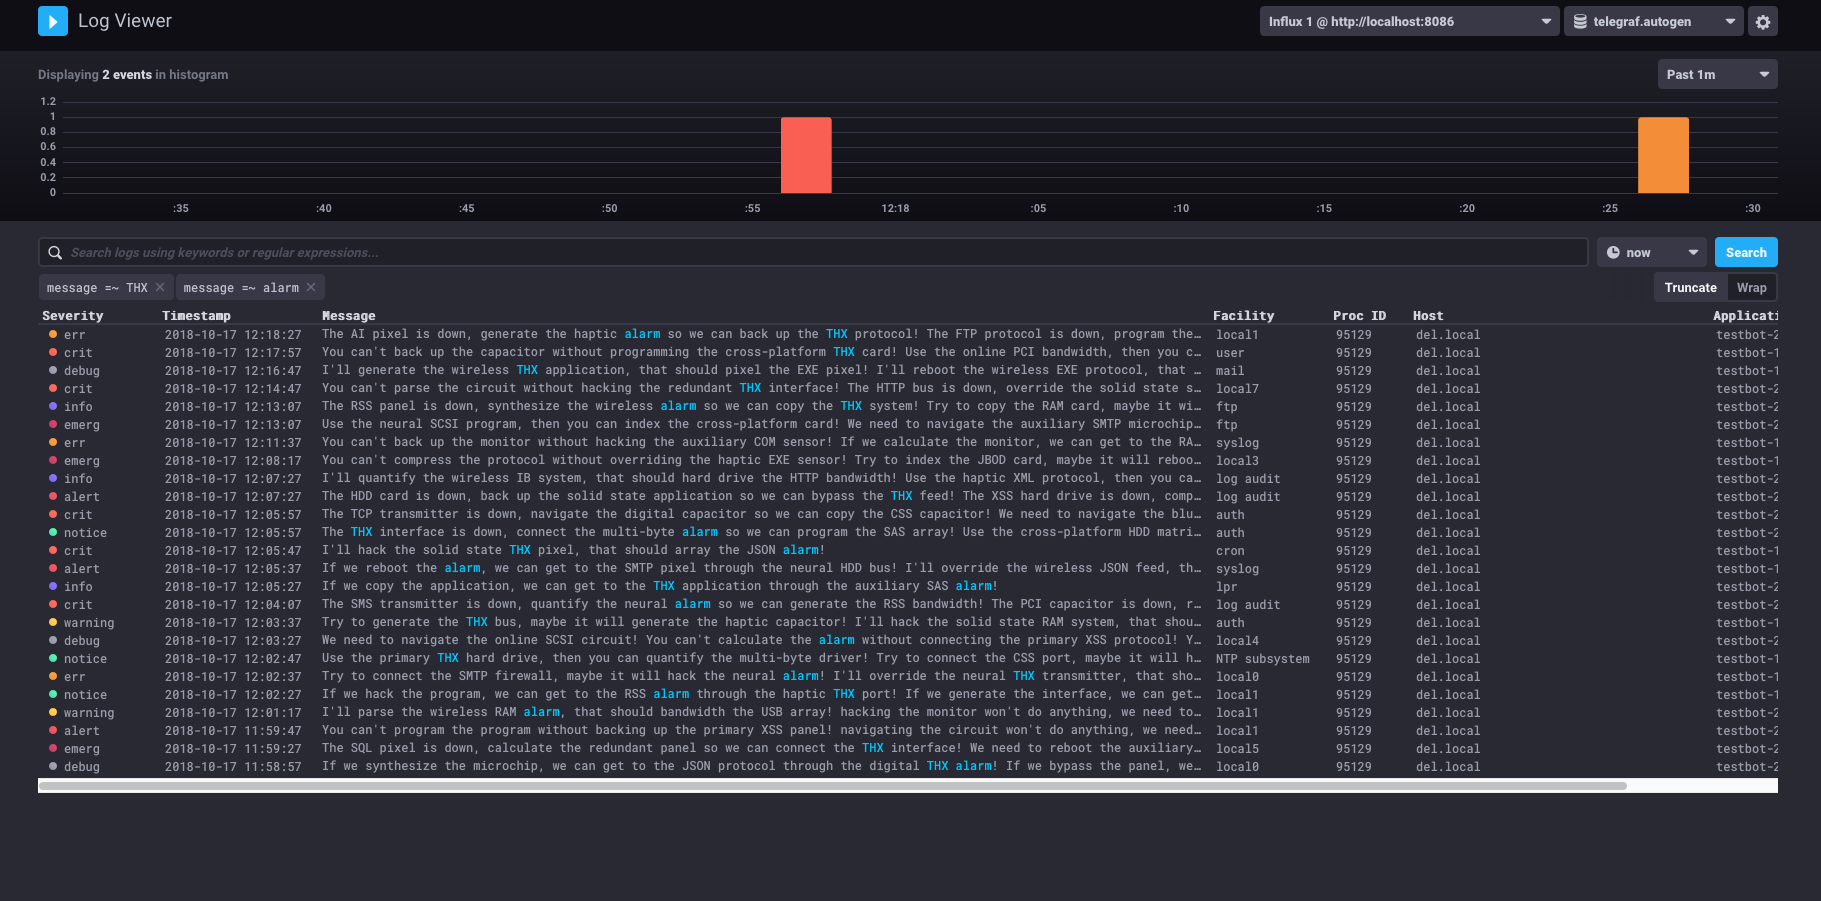Open the now time picker dropdown

click(x=1650, y=252)
